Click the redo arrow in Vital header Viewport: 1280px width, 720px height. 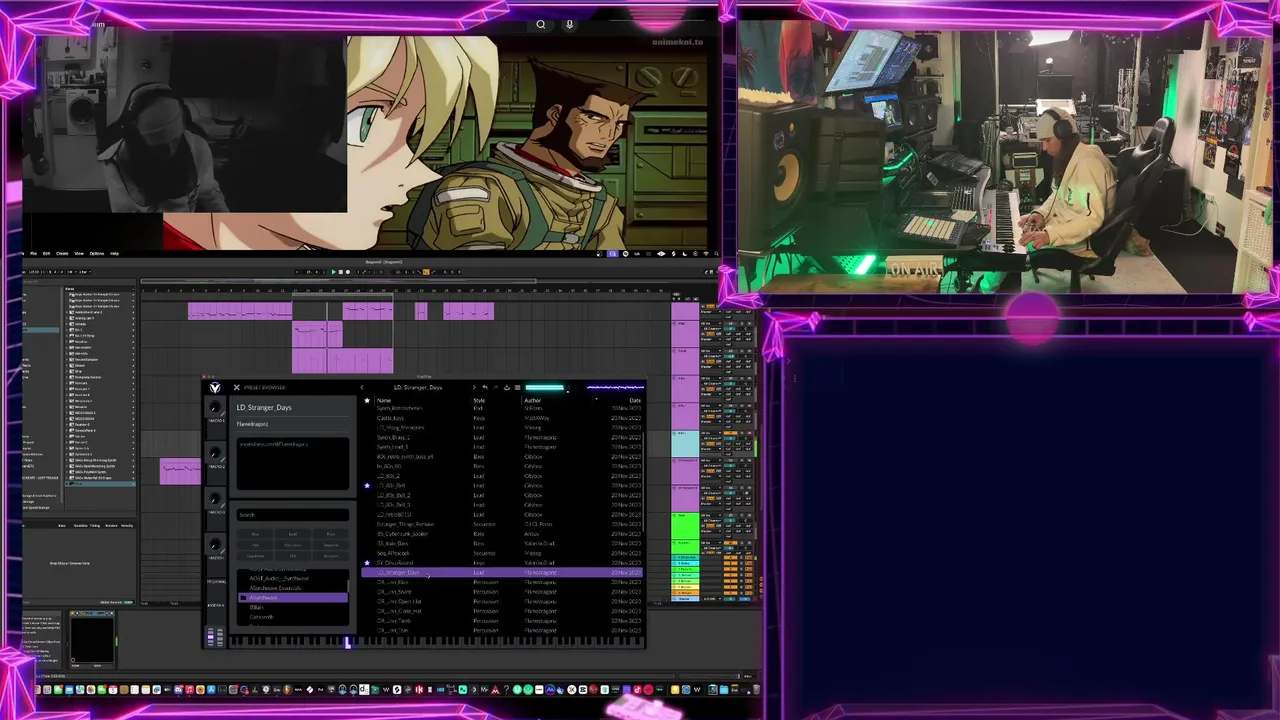pos(495,388)
